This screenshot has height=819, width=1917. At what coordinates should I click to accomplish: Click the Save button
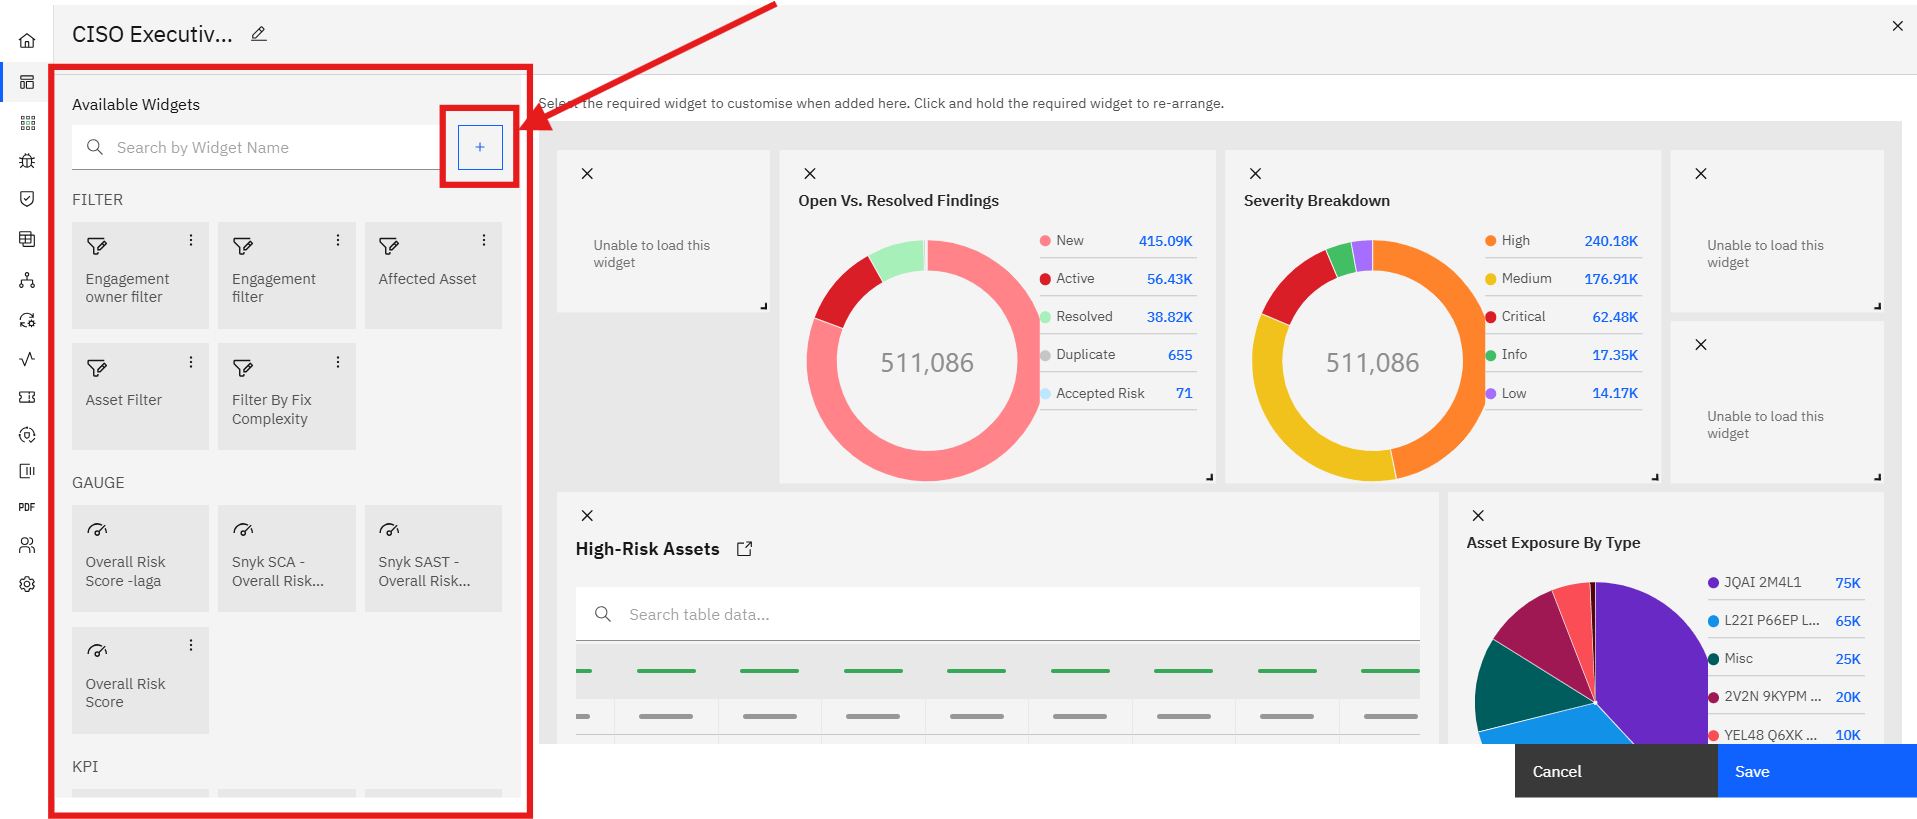point(1817,771)
